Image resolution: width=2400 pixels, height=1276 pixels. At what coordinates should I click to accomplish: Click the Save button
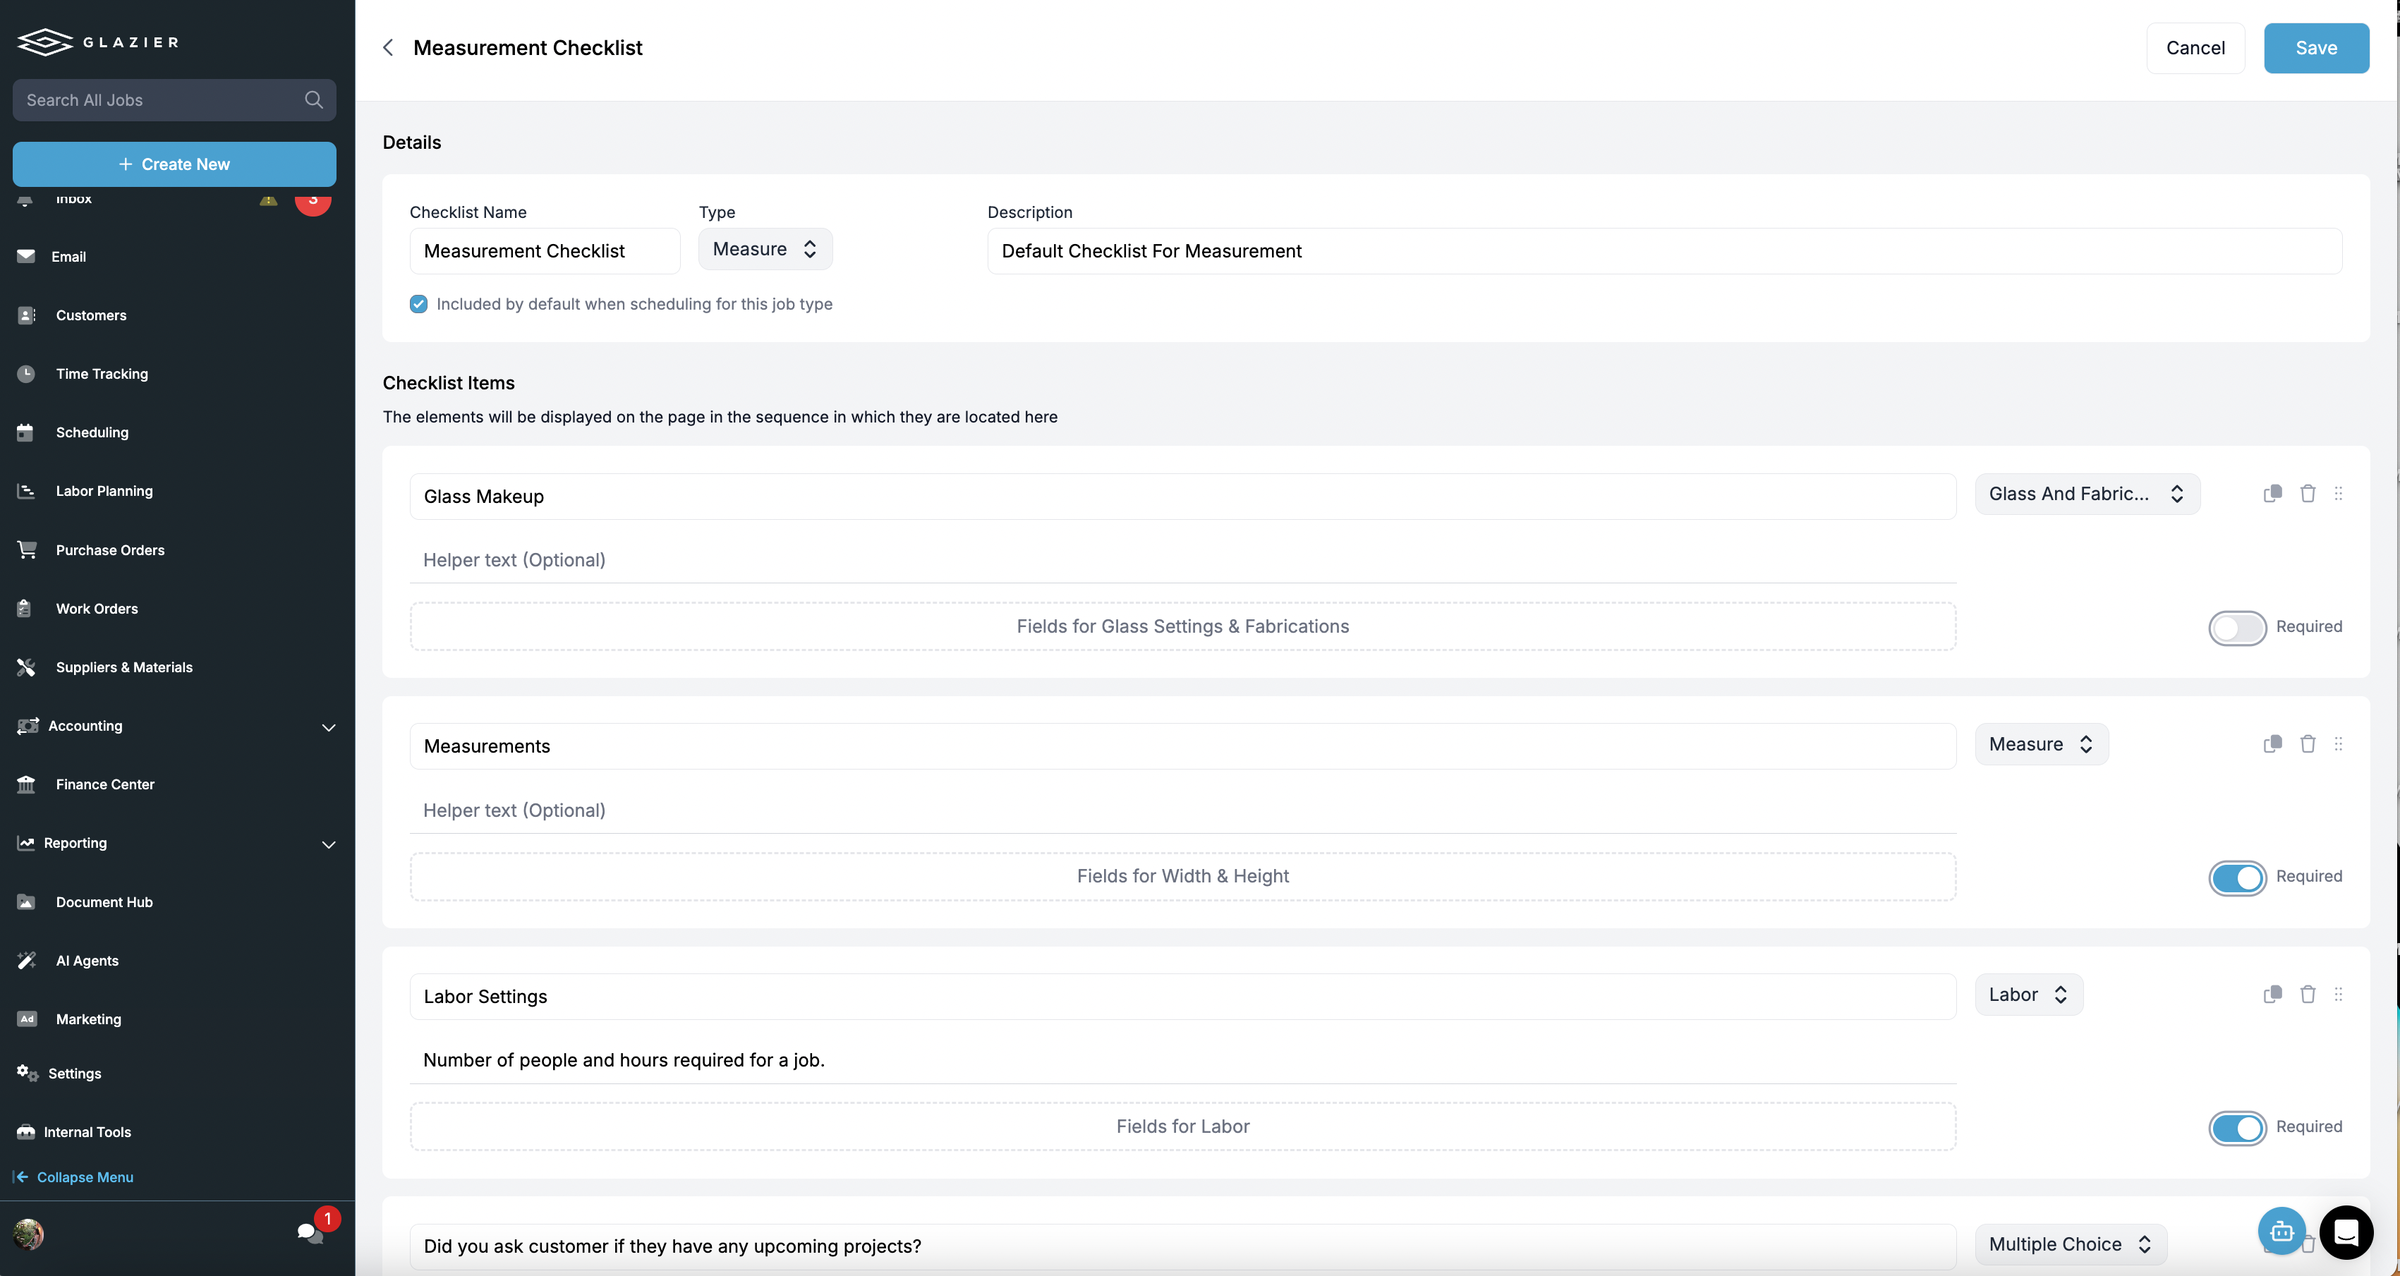point(2316,48)
